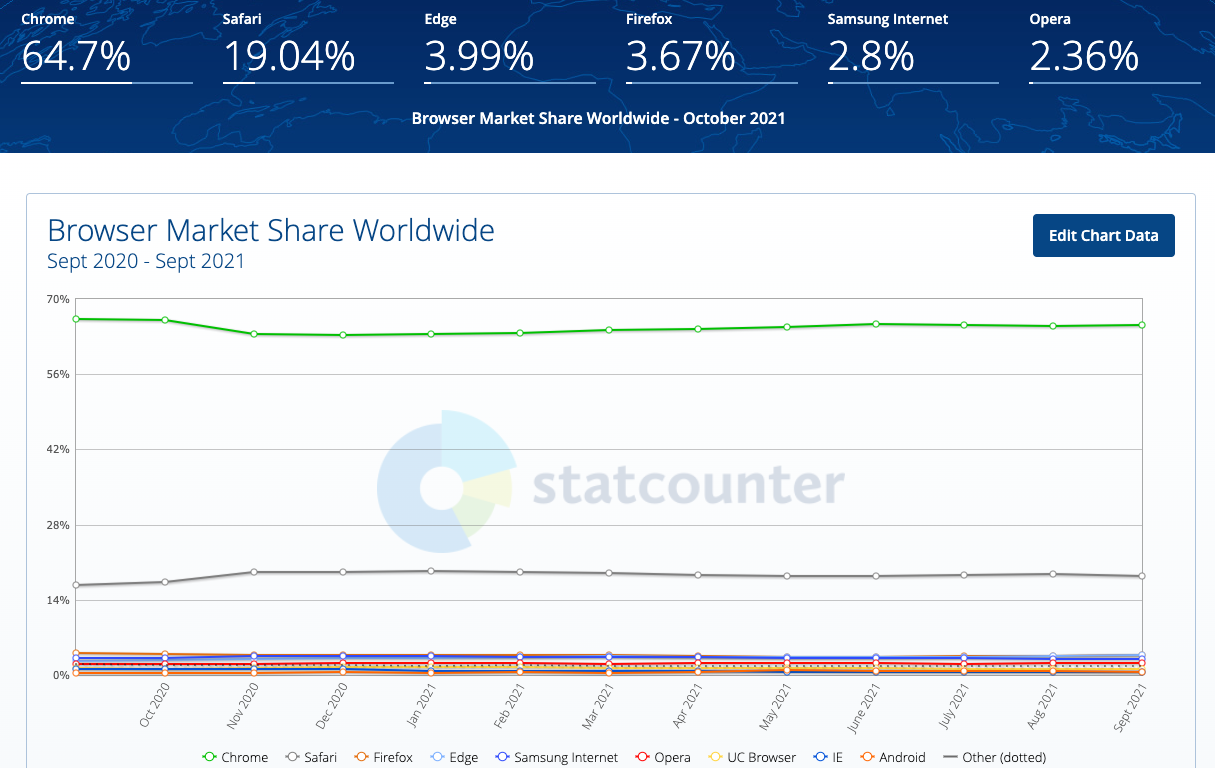
Task: Click the Browser Market Share Worldwide chart title
Action: click(x=271, y=231)
